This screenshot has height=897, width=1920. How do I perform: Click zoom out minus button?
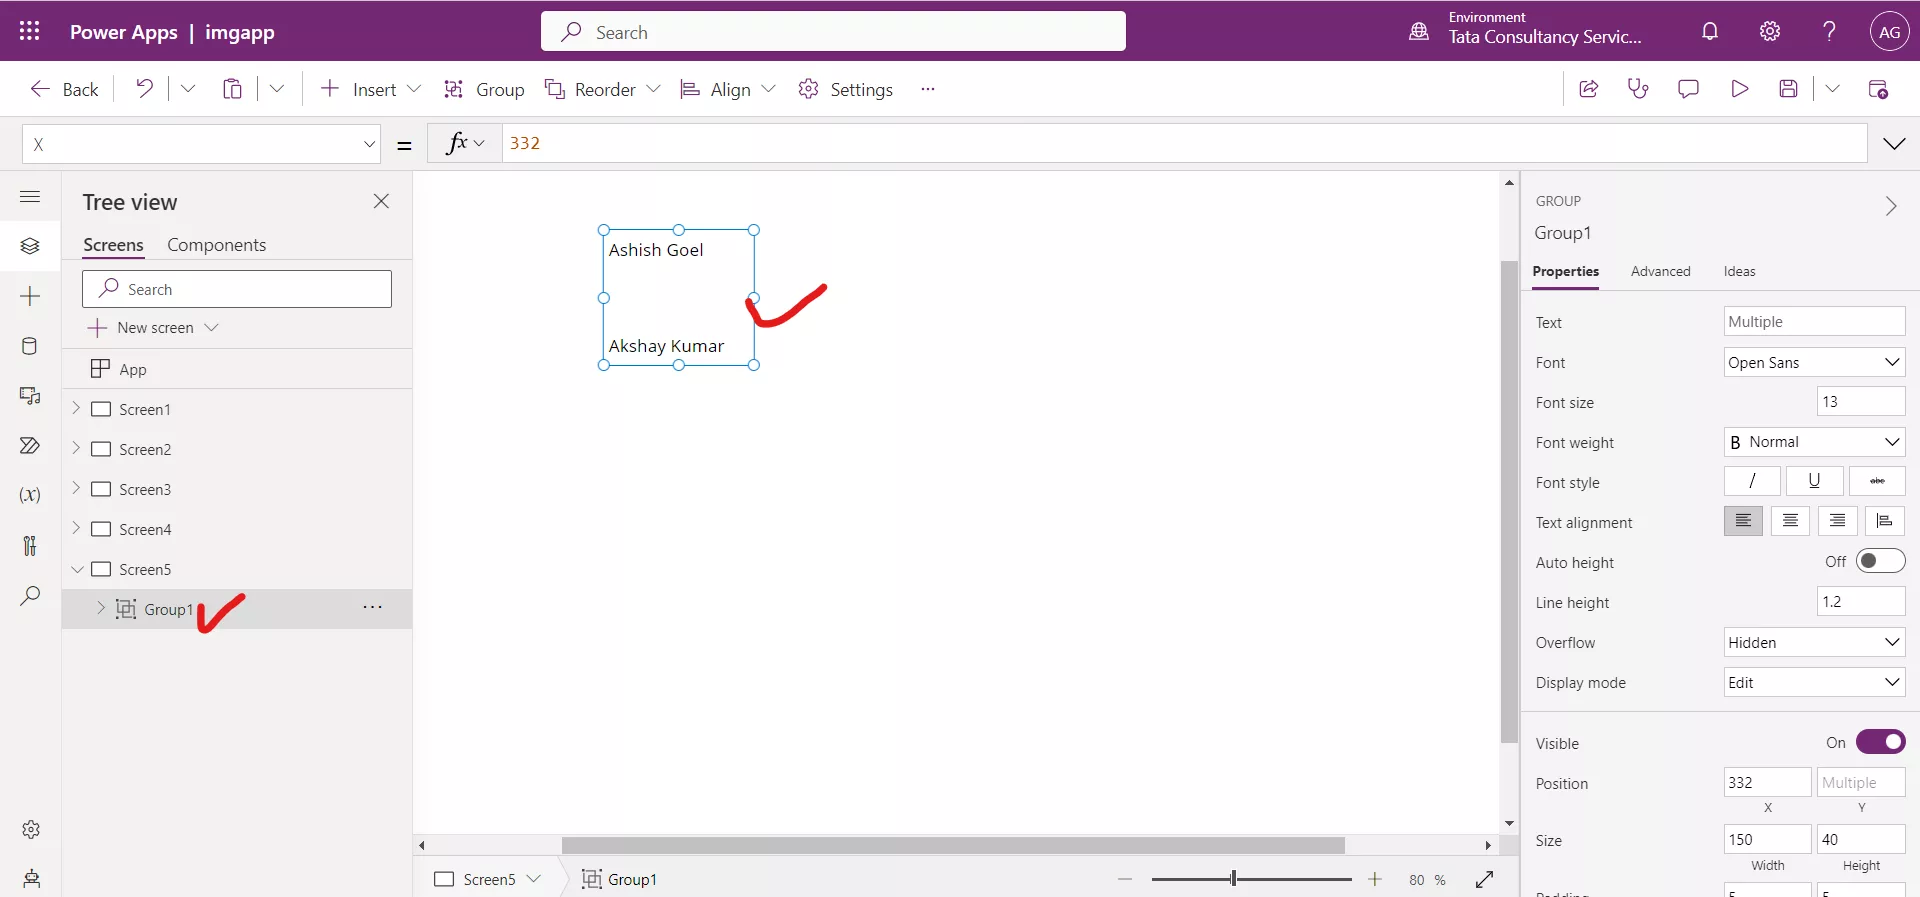(x=1125, y=879)
